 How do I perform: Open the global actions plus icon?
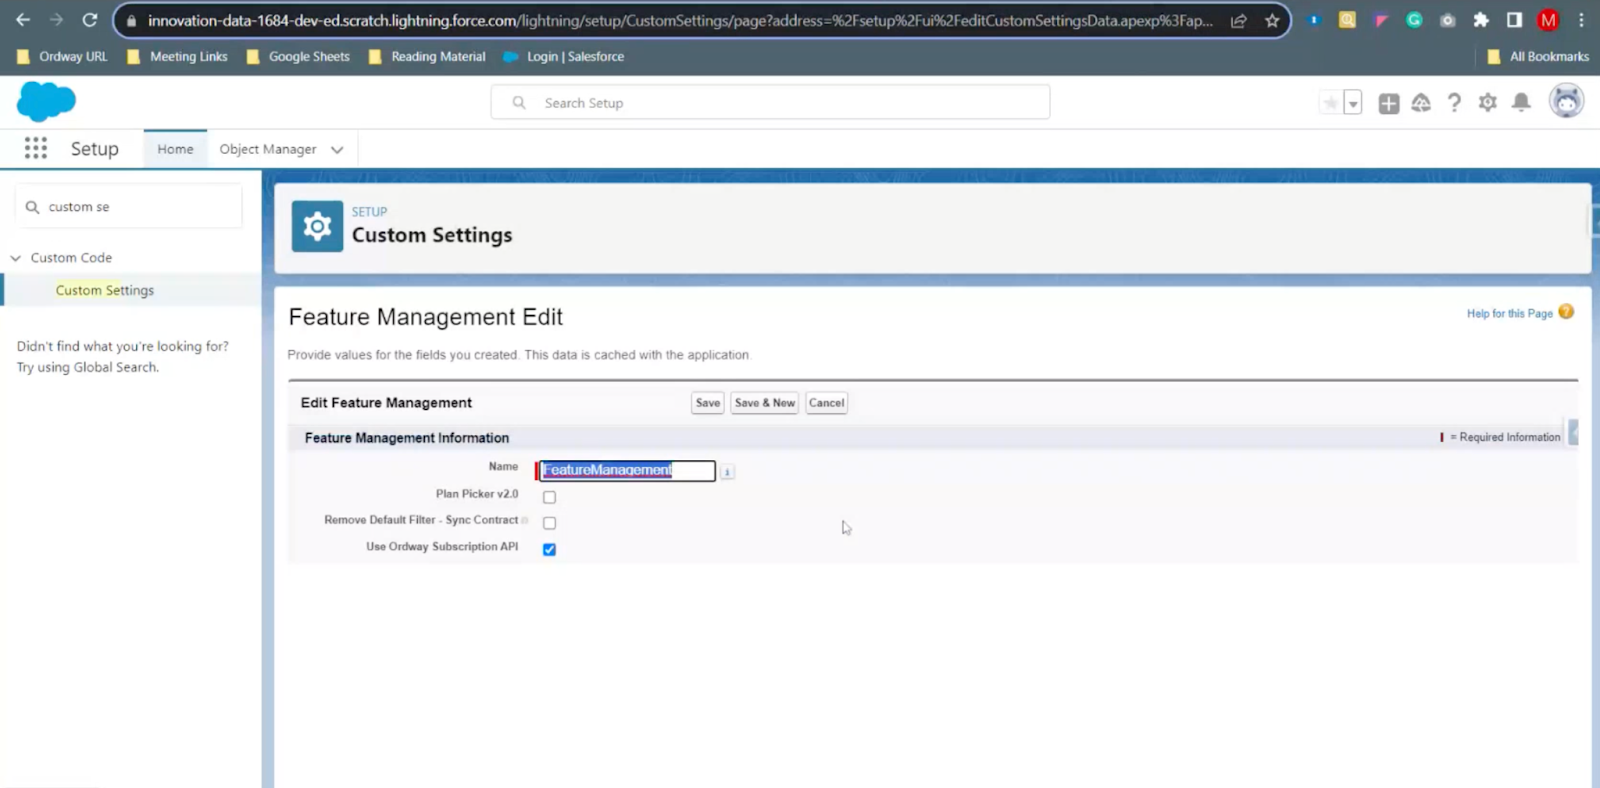pyautogui.click(x=1389, y=103)
